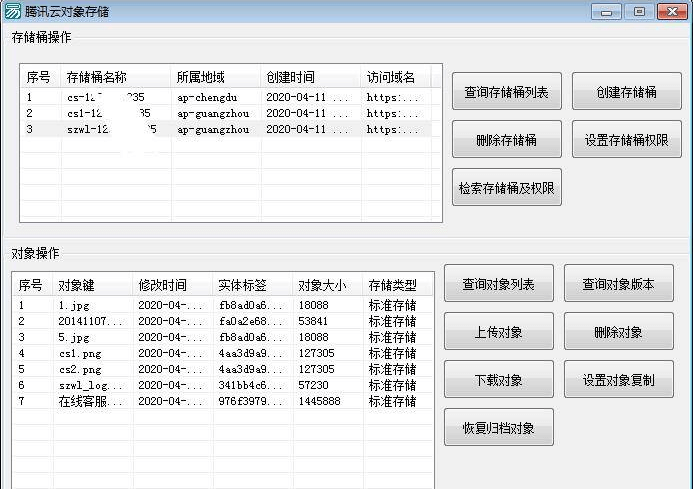Open 设置存储桶权限
693x489 pixels.
click(x=627, y=139)
